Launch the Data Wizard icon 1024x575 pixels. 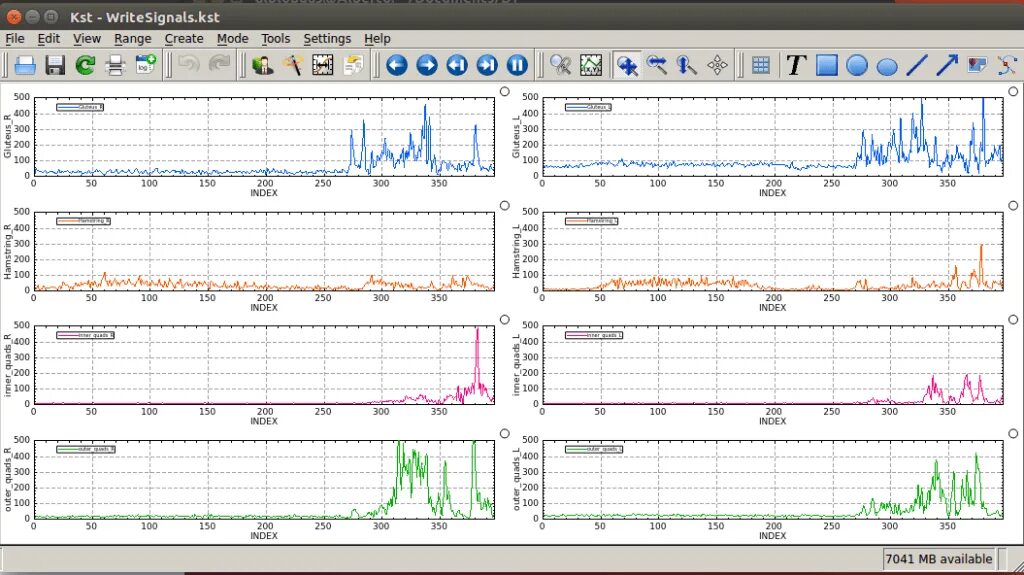[x=263, y=65]
